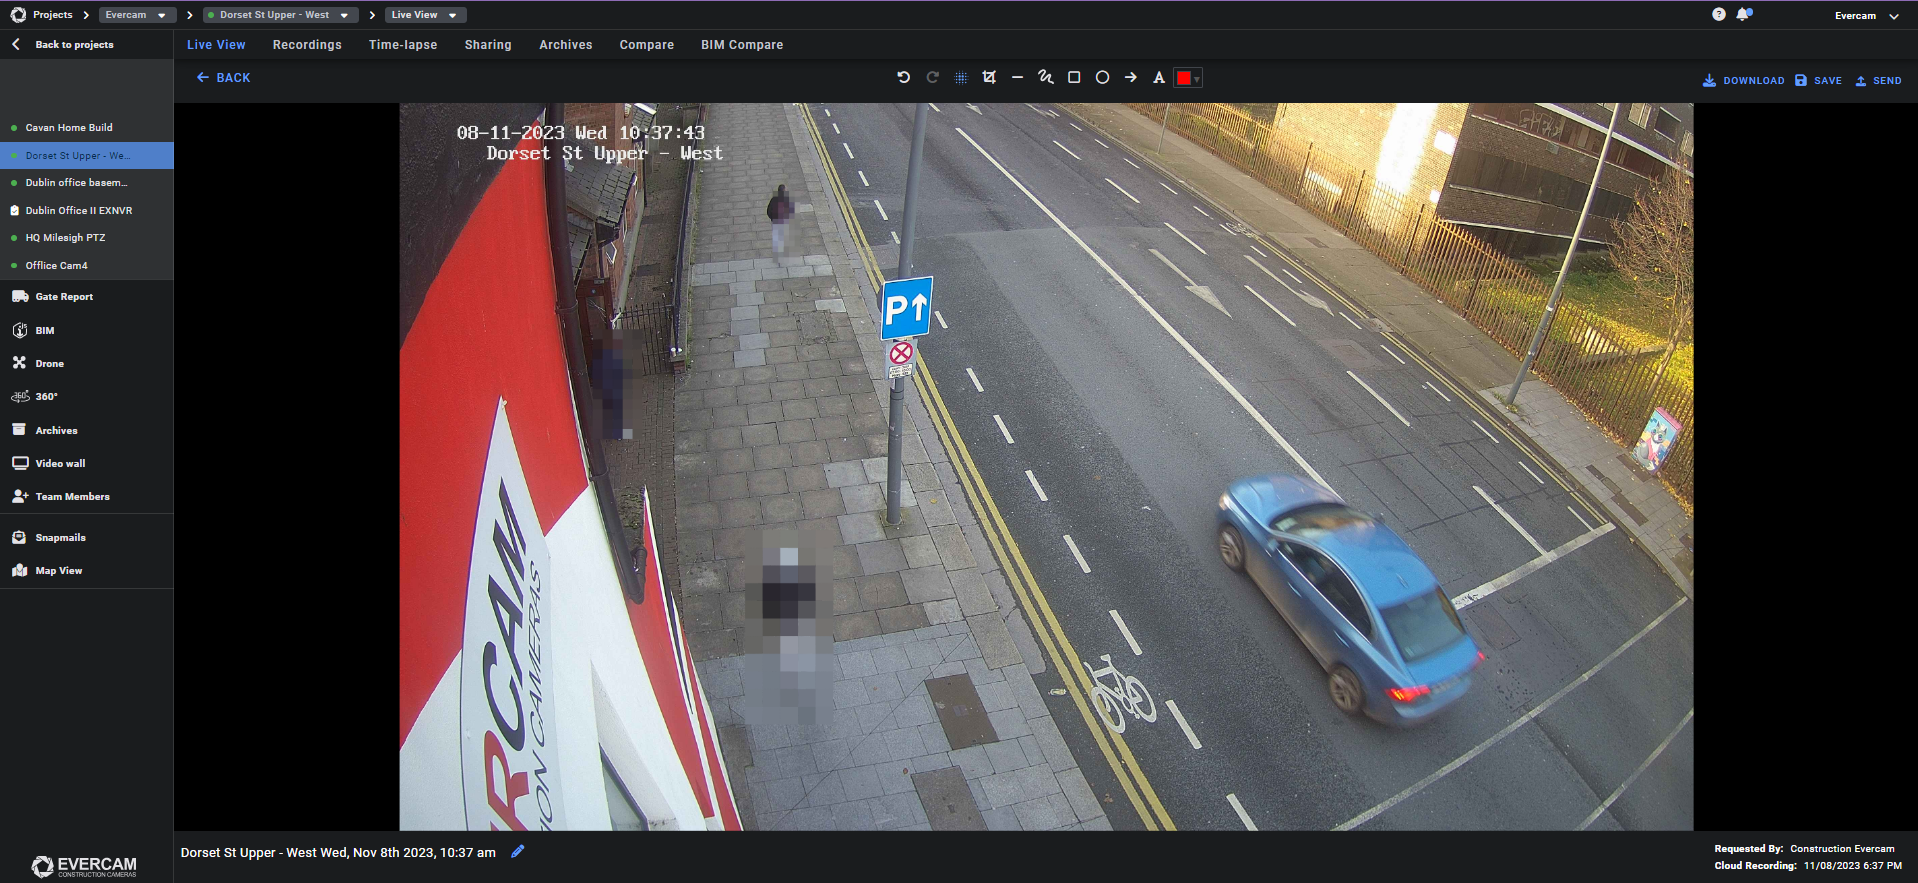This screenshot has height=883, width=1918.
Task: Select the text annotation tool
Action: pos(1158,78)
